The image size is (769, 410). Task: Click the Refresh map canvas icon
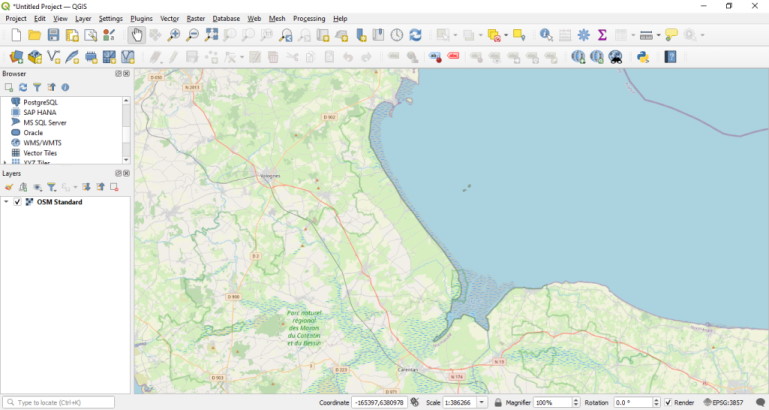click(415, 35)
